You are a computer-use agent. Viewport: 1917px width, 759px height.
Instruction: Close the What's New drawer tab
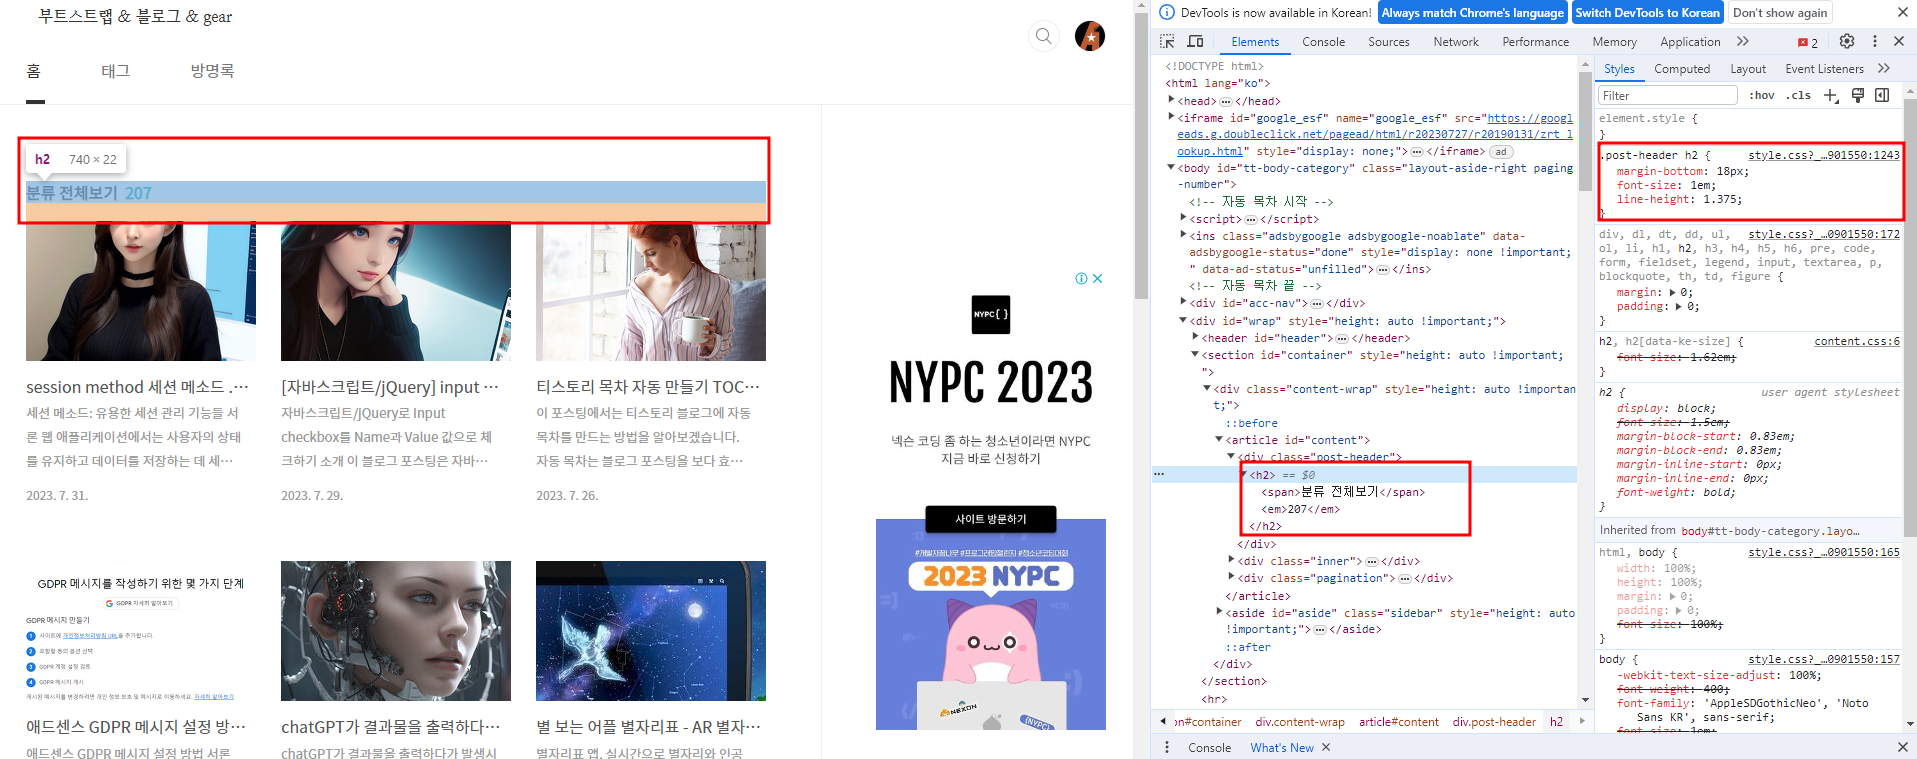1326,747
